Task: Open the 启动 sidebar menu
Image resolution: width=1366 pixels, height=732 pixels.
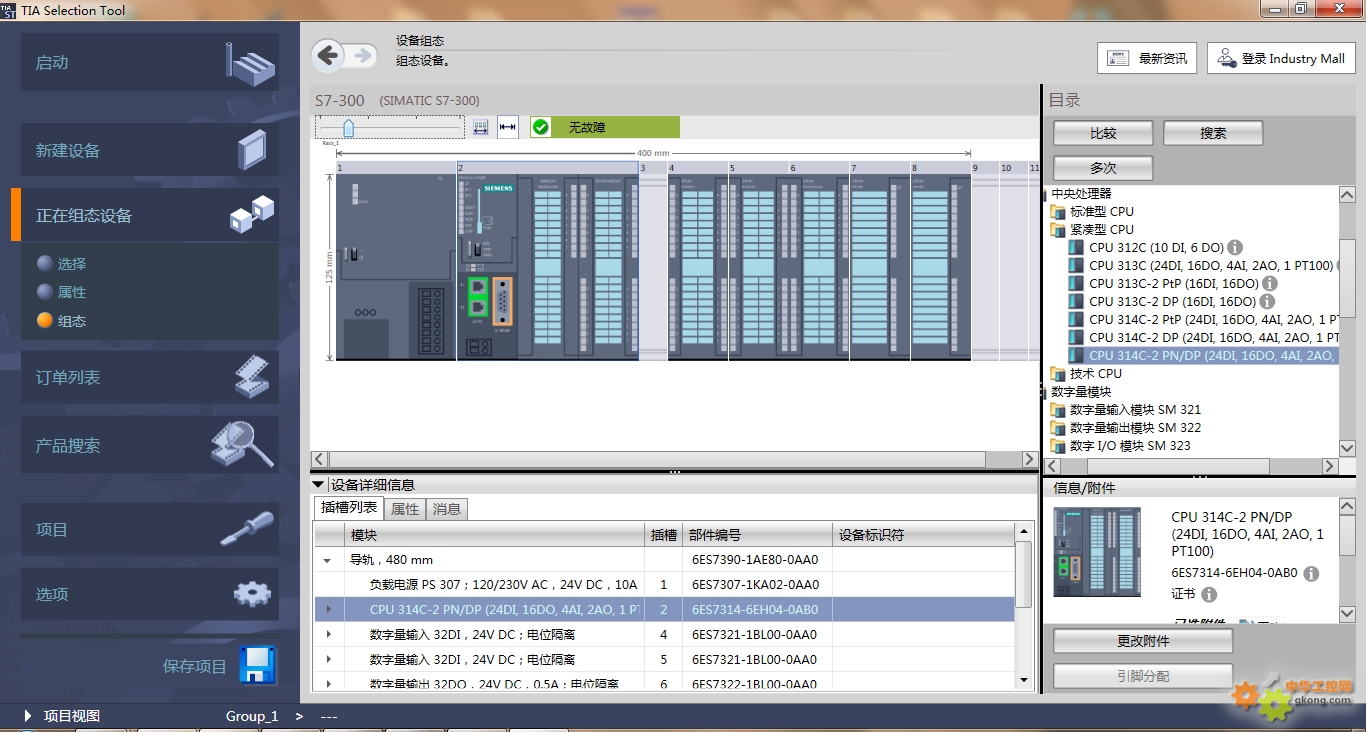Action: [x=150, y=62]
